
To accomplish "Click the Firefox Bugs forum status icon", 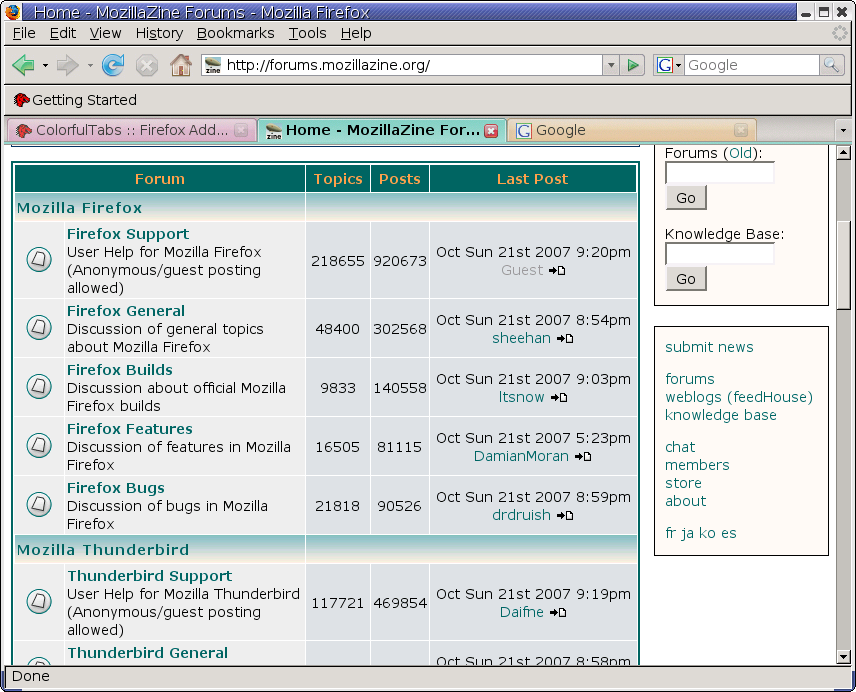I will (39, 504).
